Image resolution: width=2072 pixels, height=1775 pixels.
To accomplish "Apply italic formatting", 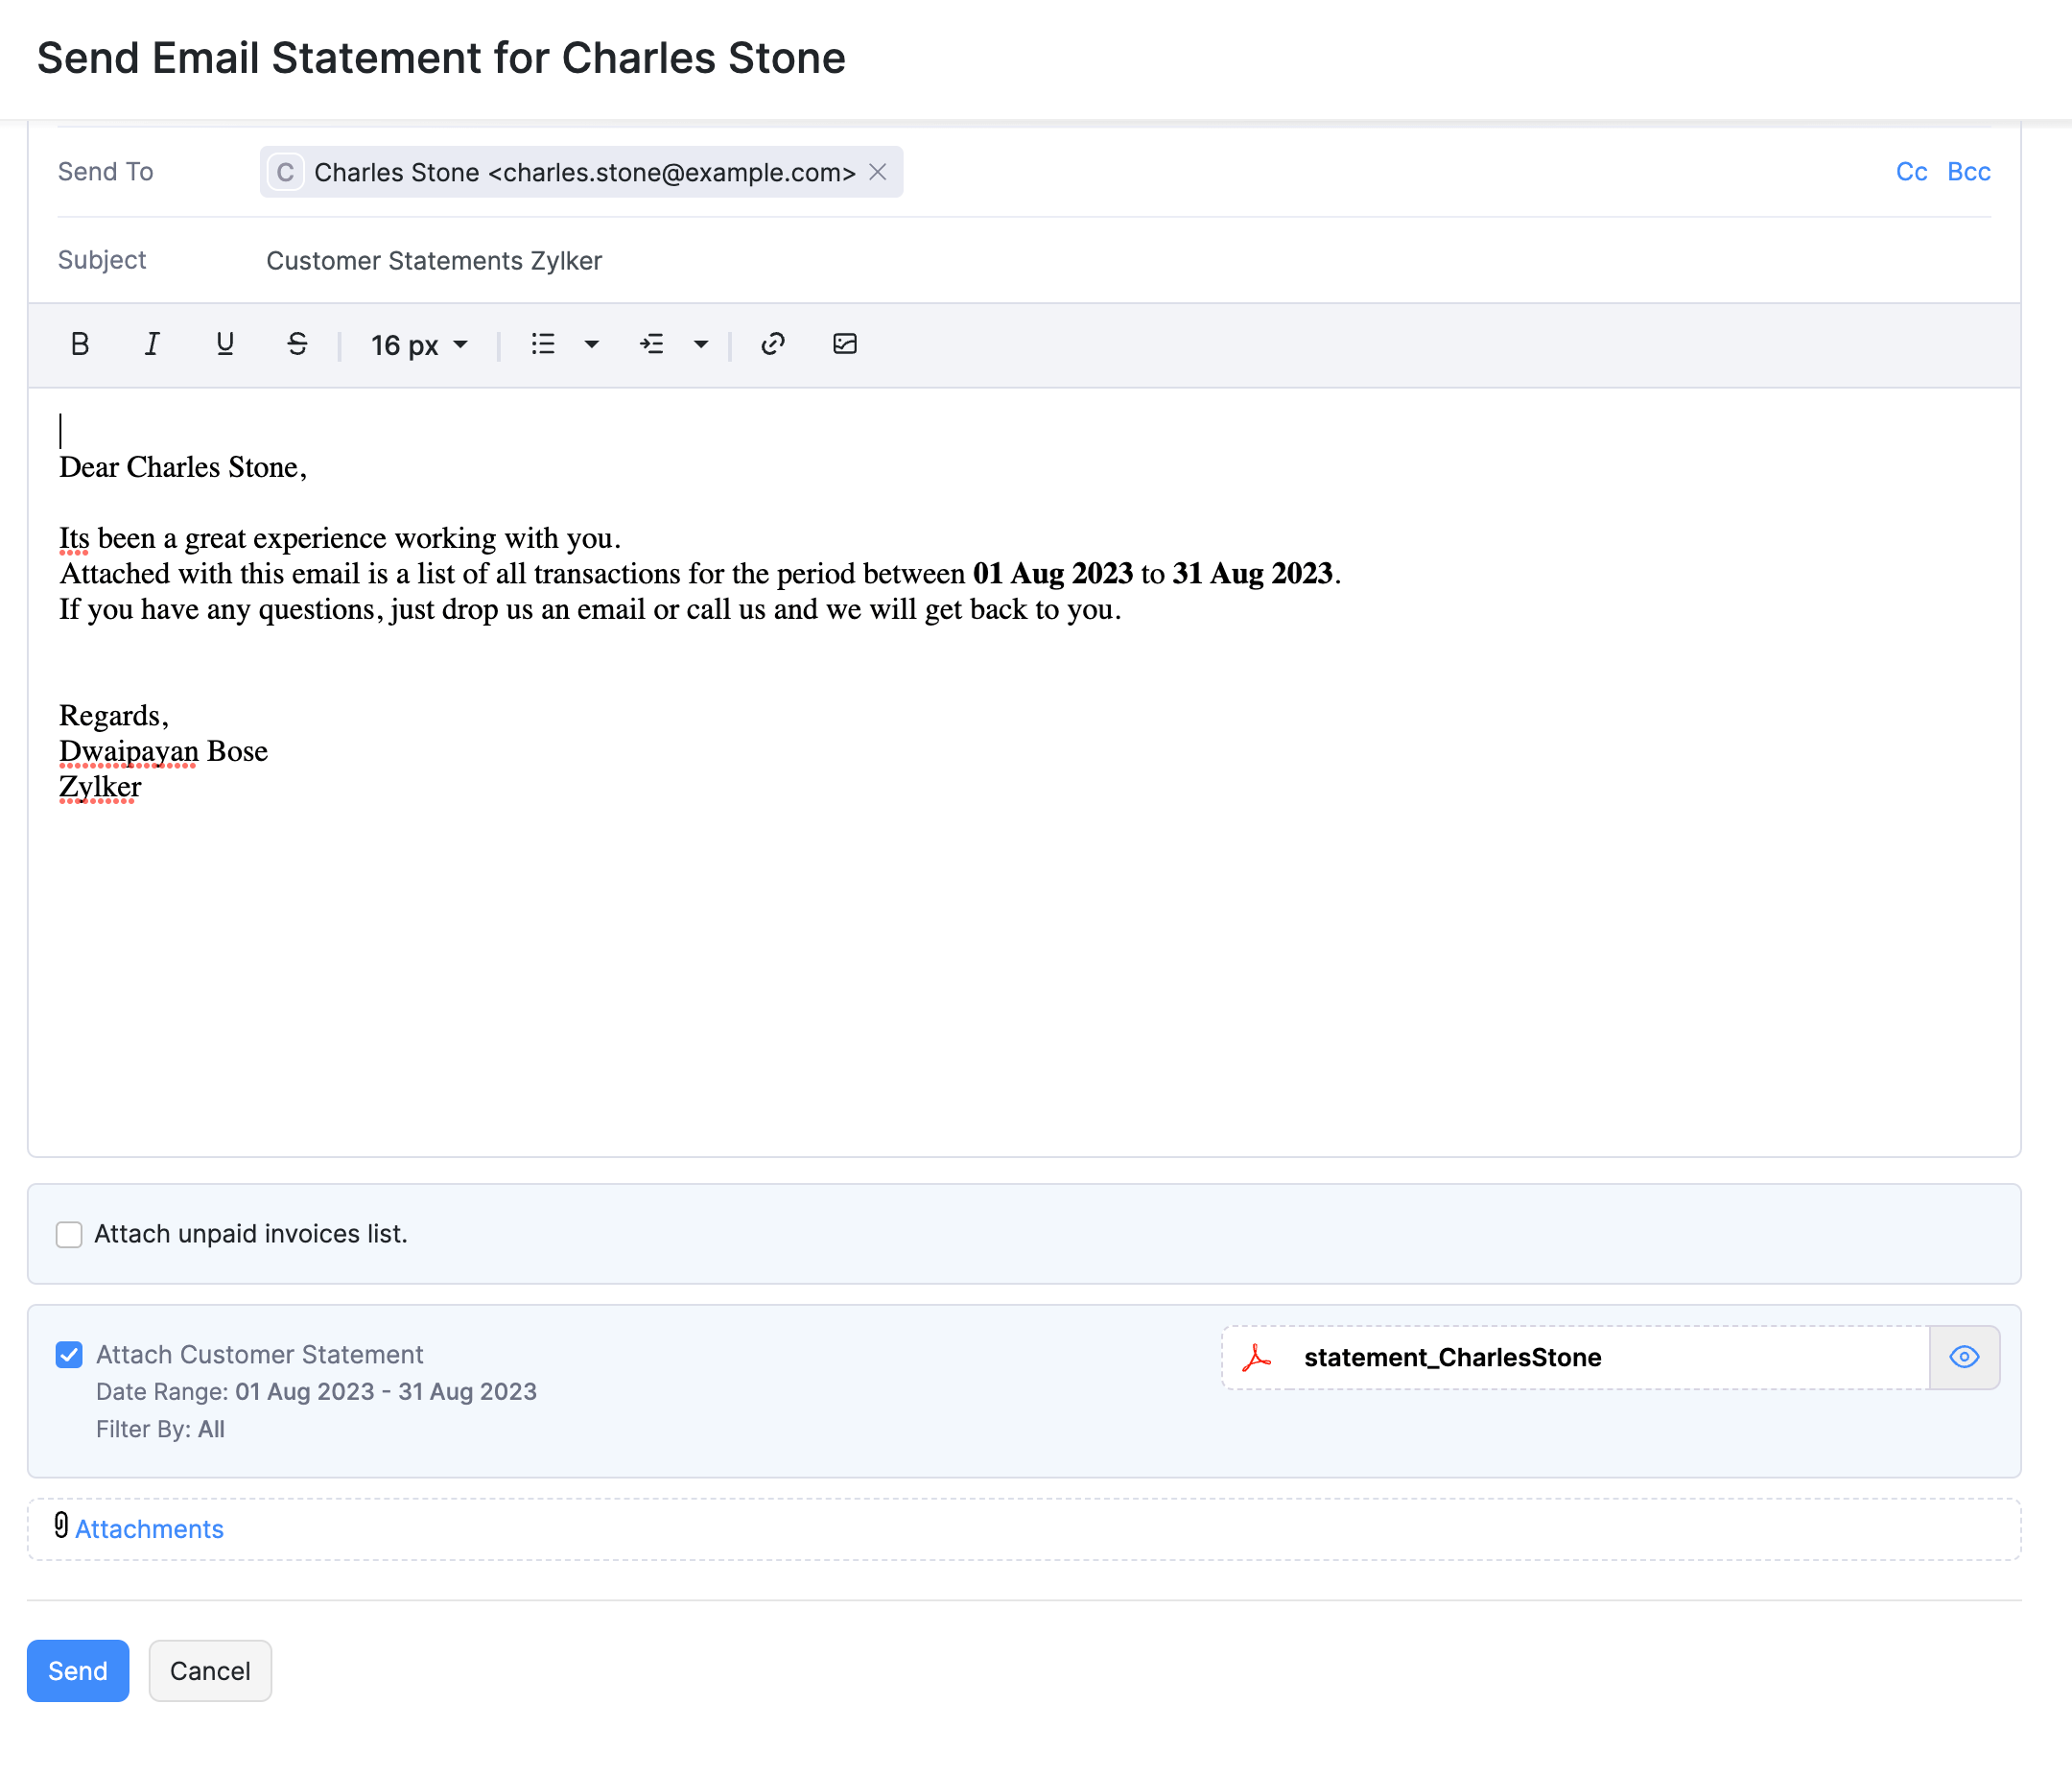I will pyautogui.click(x=152, y=344).
